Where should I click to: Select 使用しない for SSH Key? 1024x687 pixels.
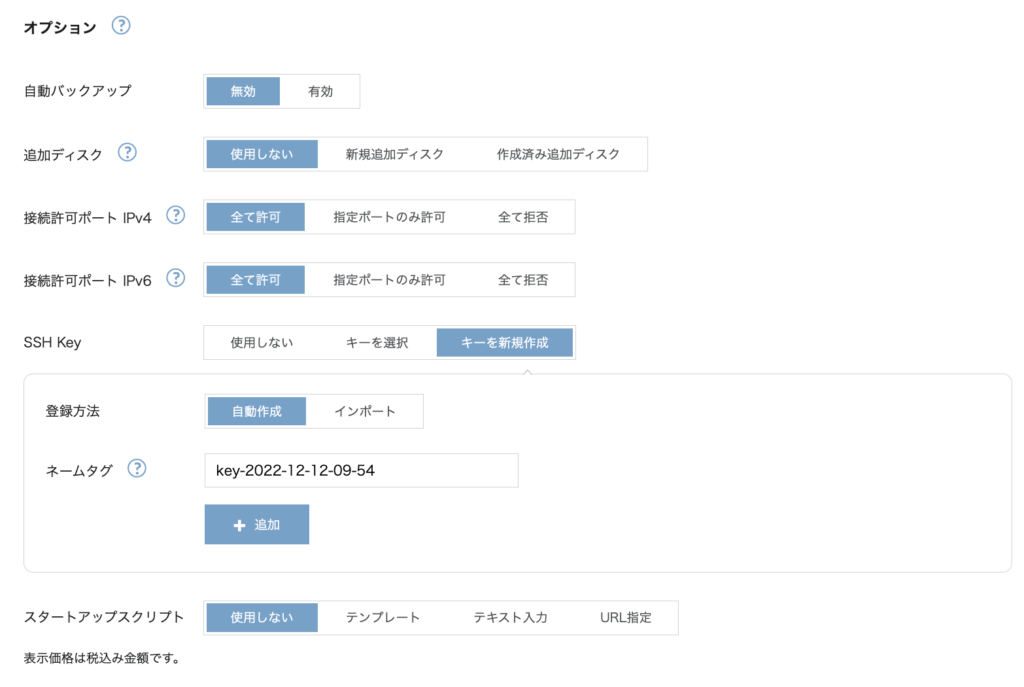point(262,342)
